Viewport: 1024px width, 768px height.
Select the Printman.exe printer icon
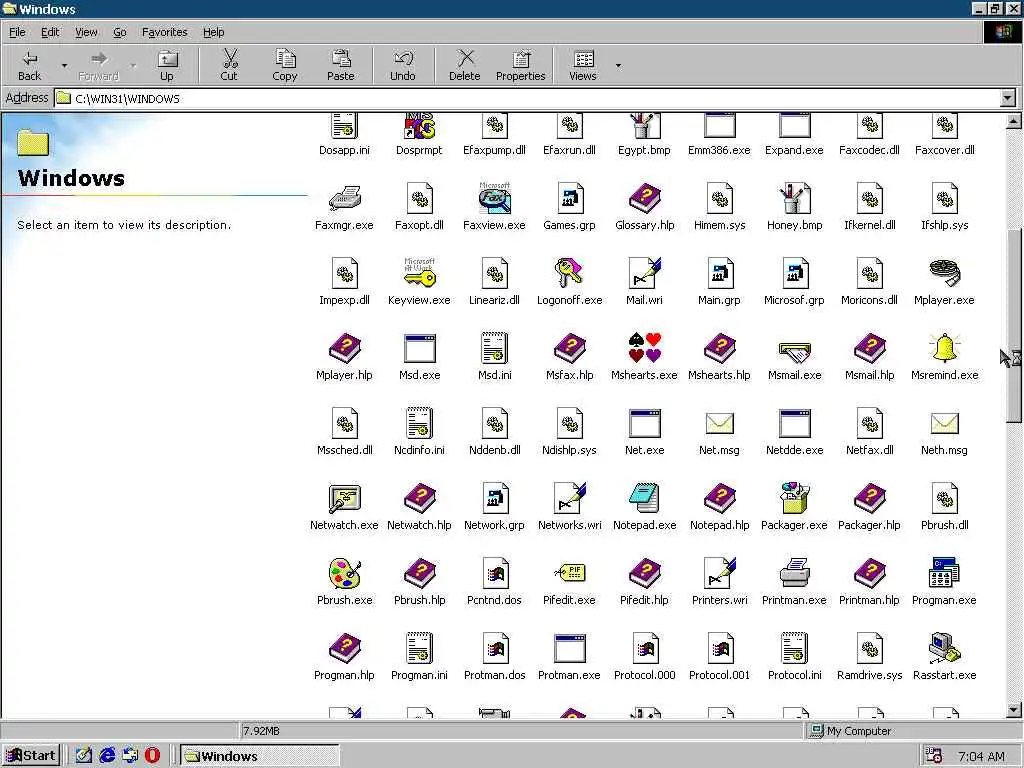(794, 573)
